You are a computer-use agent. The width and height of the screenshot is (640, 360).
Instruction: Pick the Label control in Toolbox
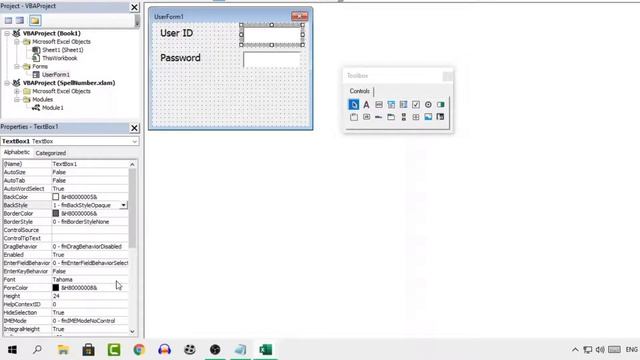click(x=366, y=104)
